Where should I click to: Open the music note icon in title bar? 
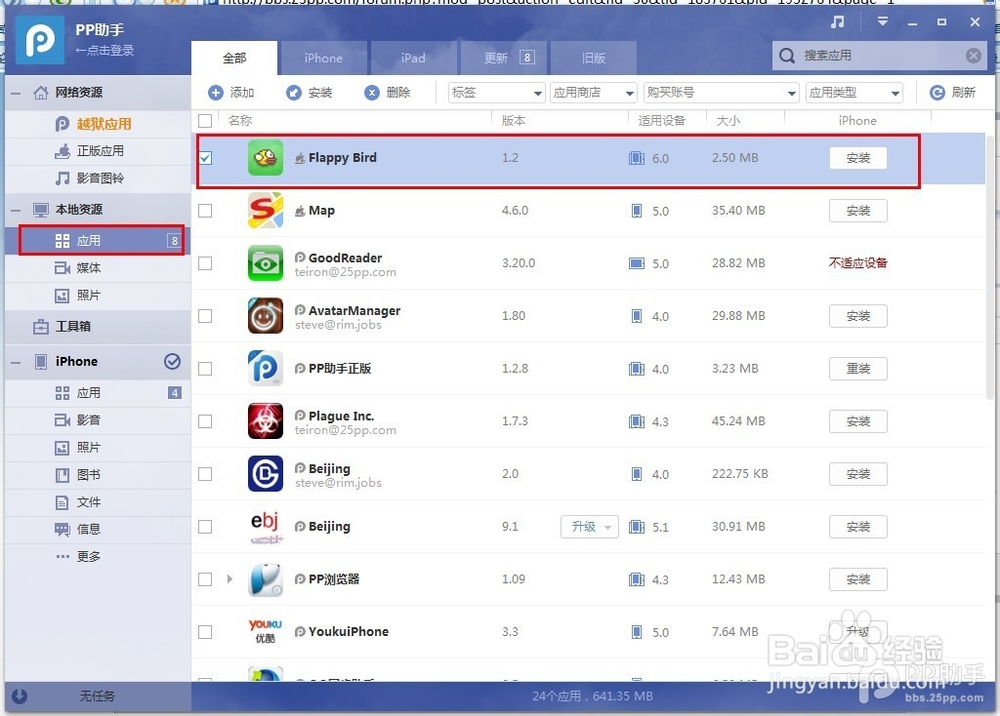pos(837,22)
